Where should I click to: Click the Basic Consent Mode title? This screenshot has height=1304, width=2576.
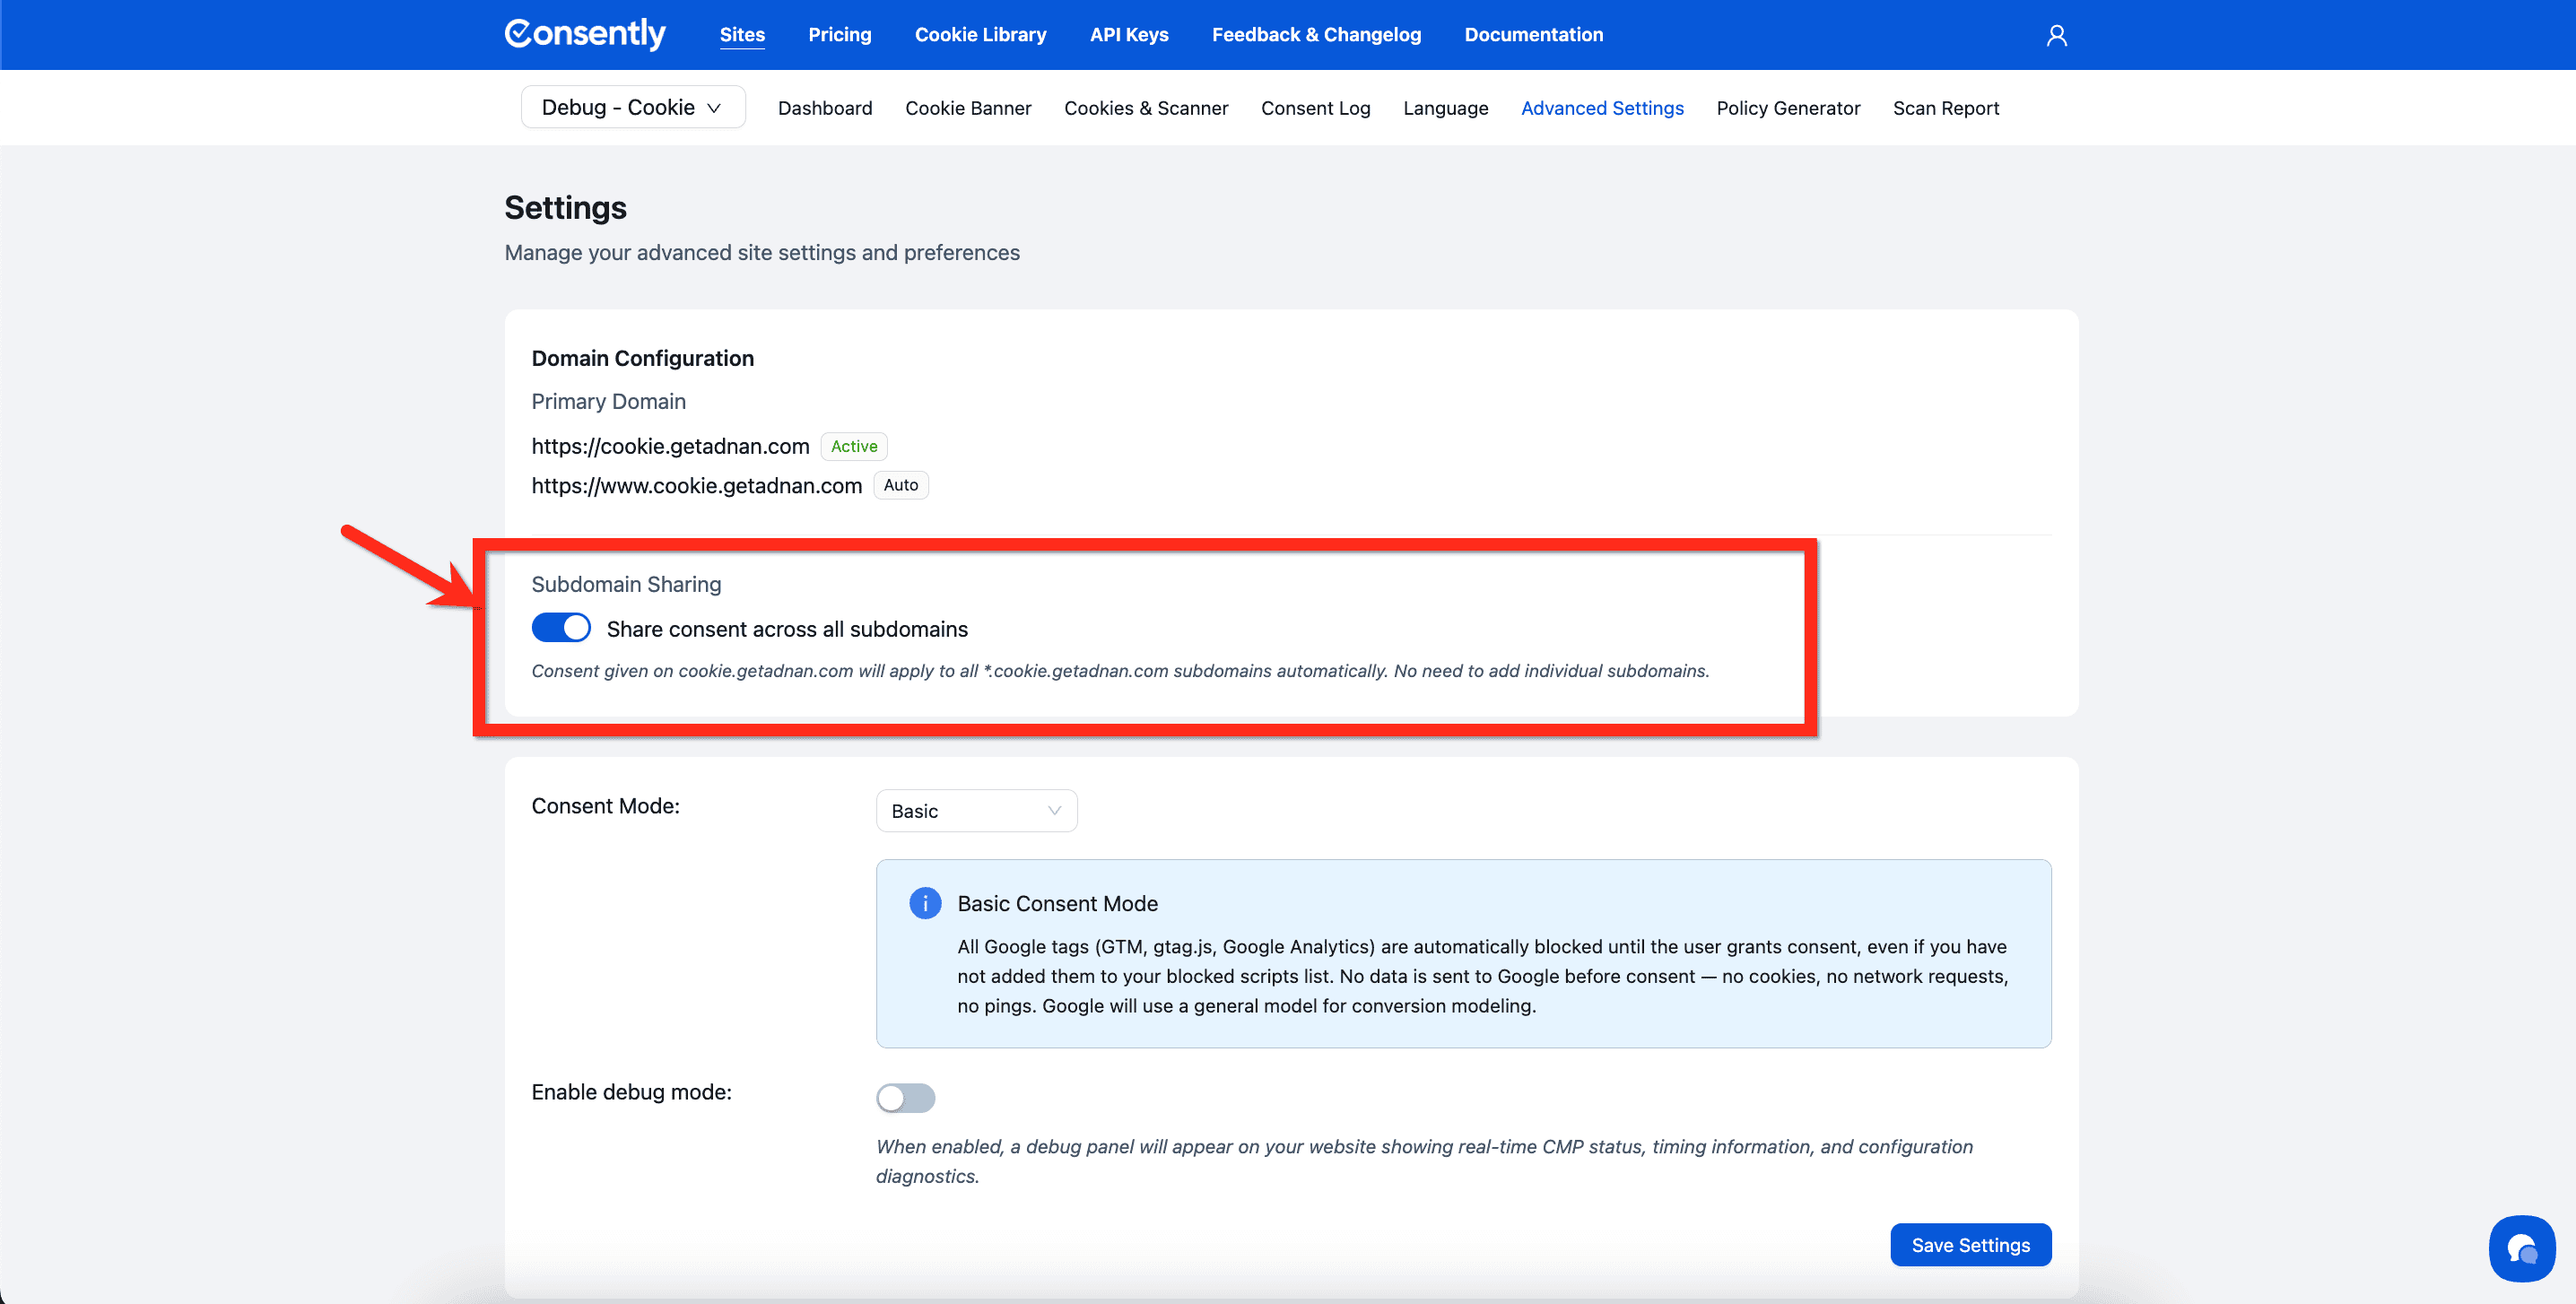pyautogui.click(x=1057, y=903)
